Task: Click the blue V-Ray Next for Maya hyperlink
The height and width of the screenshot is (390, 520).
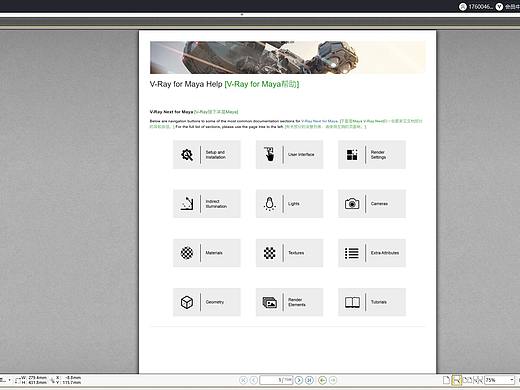Action: tap(320, 121)
